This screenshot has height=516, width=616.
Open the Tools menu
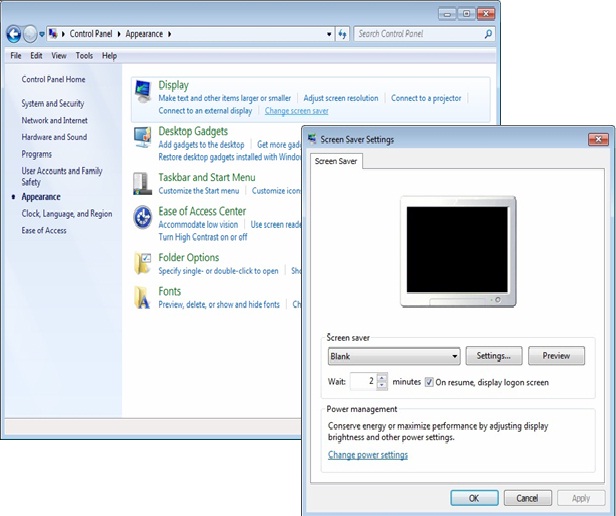pyautogui.click(x=84, y=56)
